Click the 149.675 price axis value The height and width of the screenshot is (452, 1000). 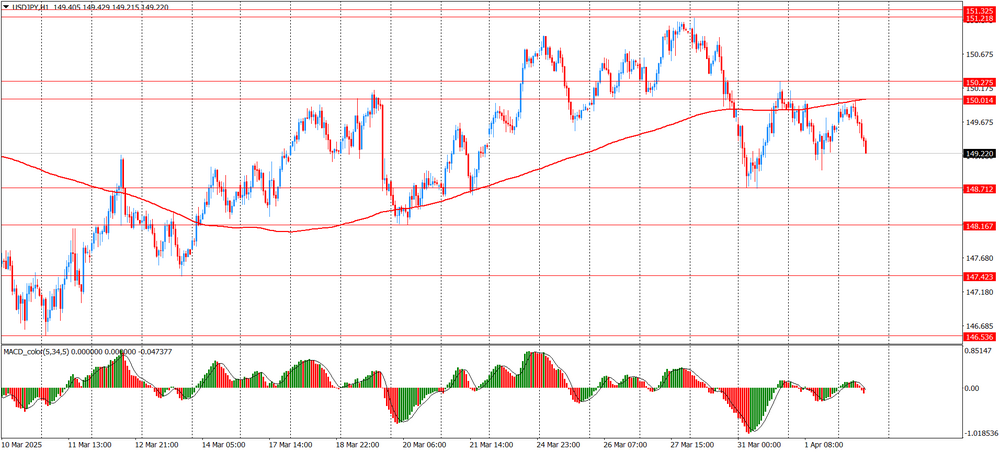[979, 122]
